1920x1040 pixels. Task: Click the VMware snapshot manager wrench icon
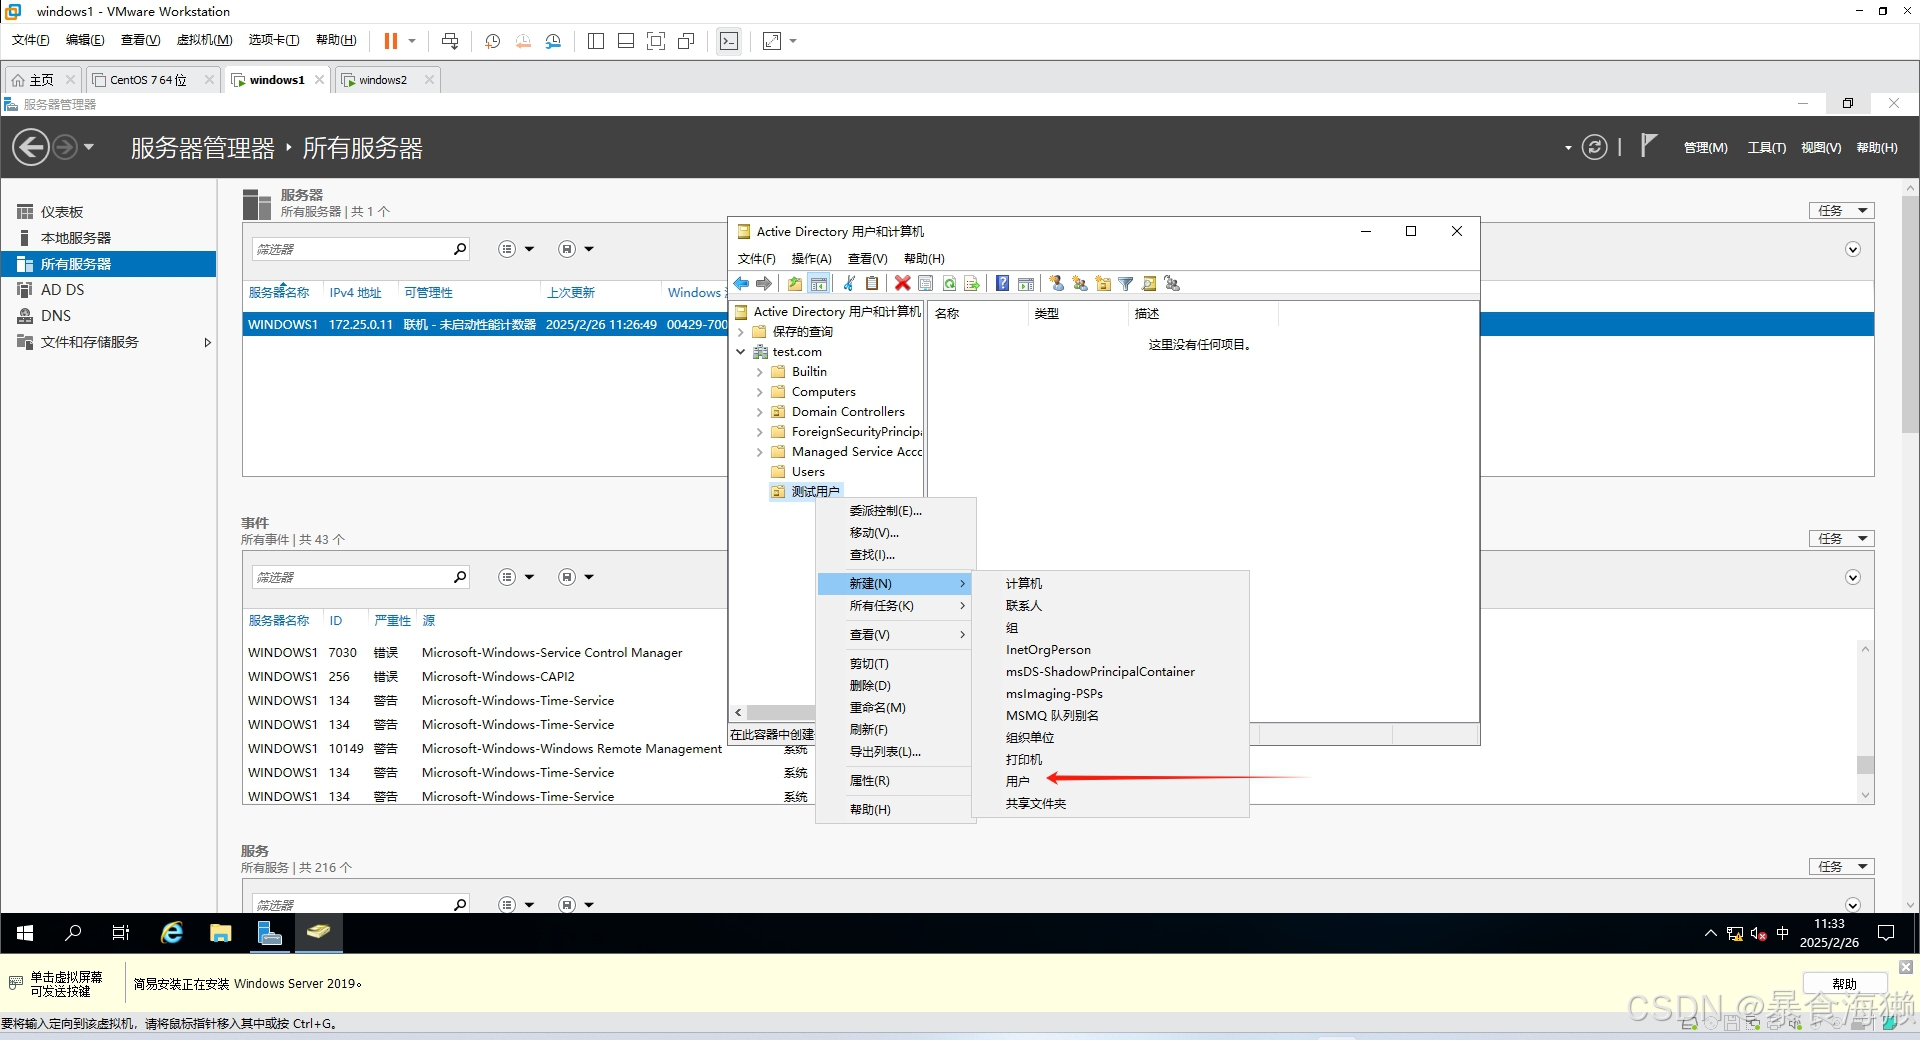point(553,41)
